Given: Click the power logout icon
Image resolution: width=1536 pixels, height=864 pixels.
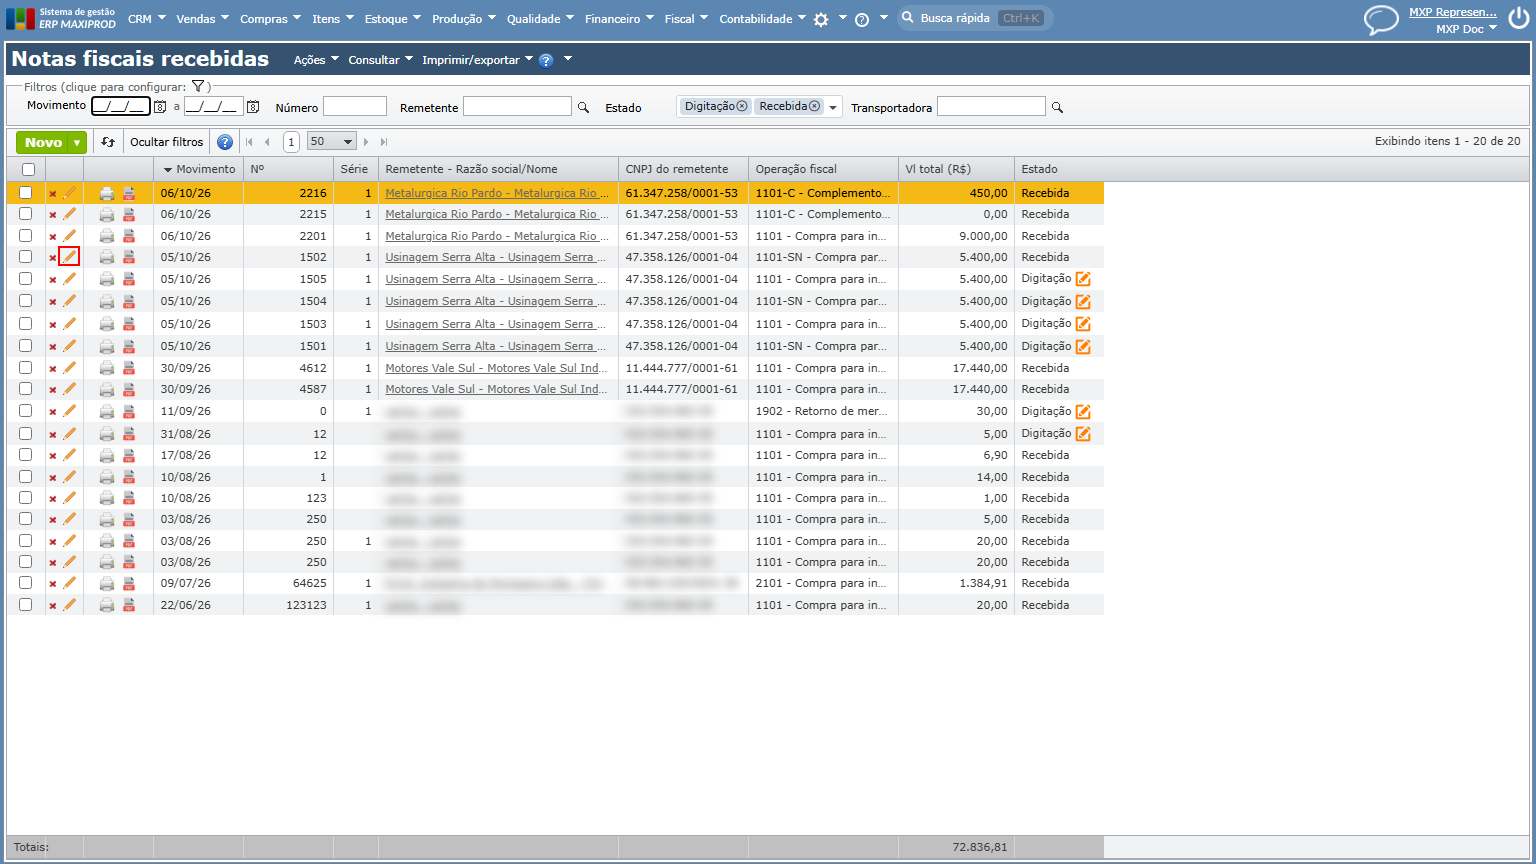Looking at the screenshot, I should (1518, 19).
